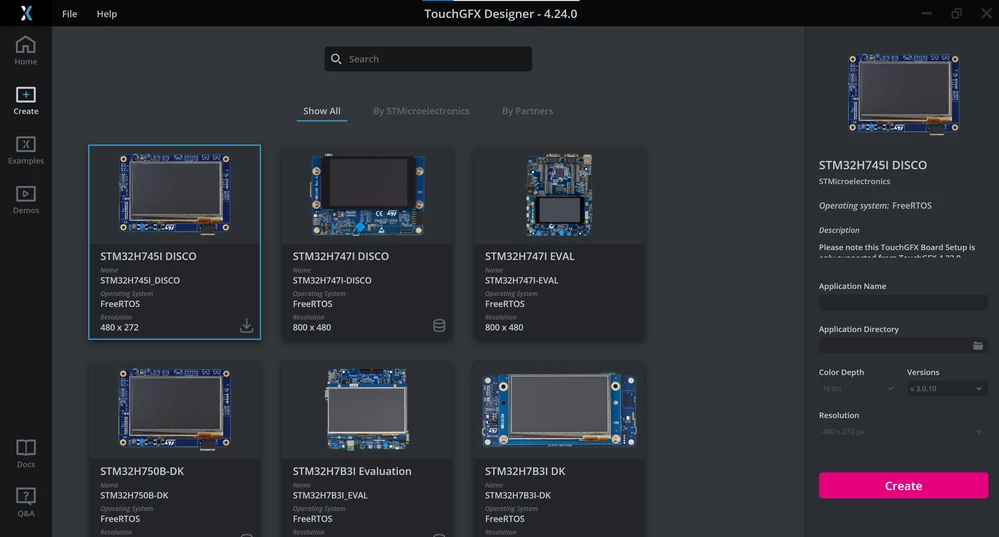
Task: Switch to By STMicroelectronics tab
Action: (421, 111)
